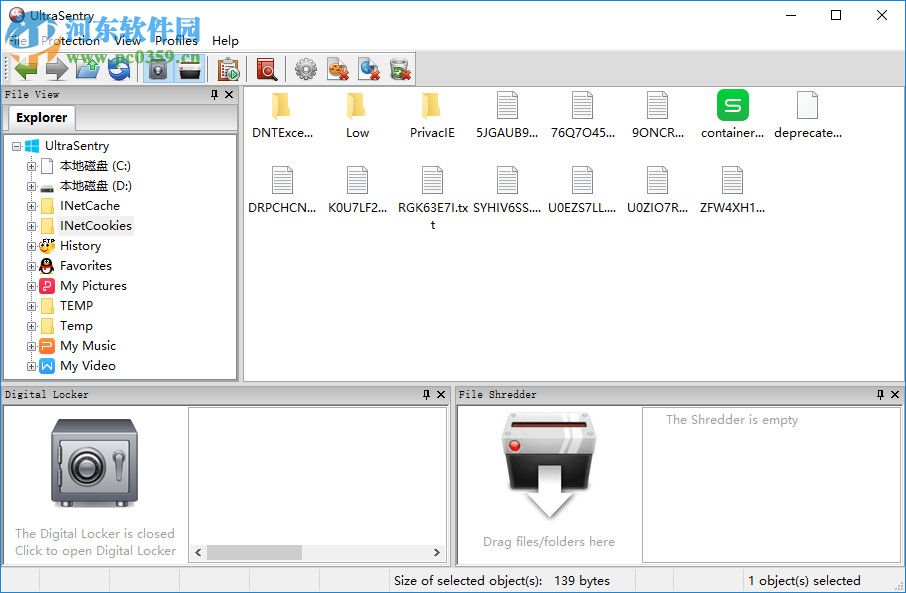This screenshot has height=593, width=906.
Task: Select My Music in tree
Action: pos(88,346)
